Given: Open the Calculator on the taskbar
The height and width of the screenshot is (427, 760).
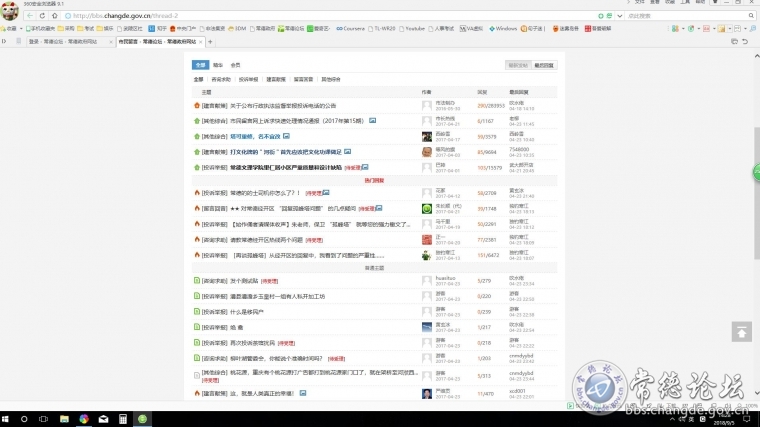Looking at the screenshot, I should 123,419.
